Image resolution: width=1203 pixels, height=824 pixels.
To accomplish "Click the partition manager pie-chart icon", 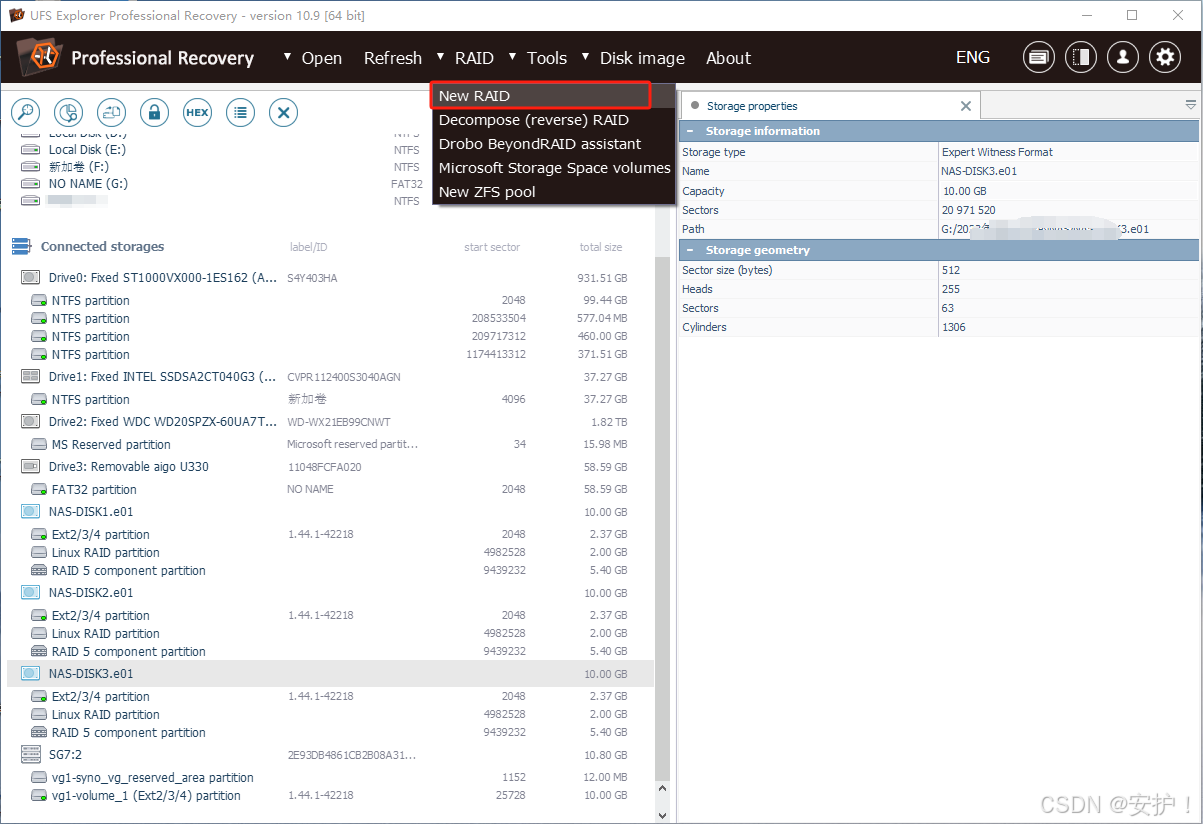I will pos(68,113).
